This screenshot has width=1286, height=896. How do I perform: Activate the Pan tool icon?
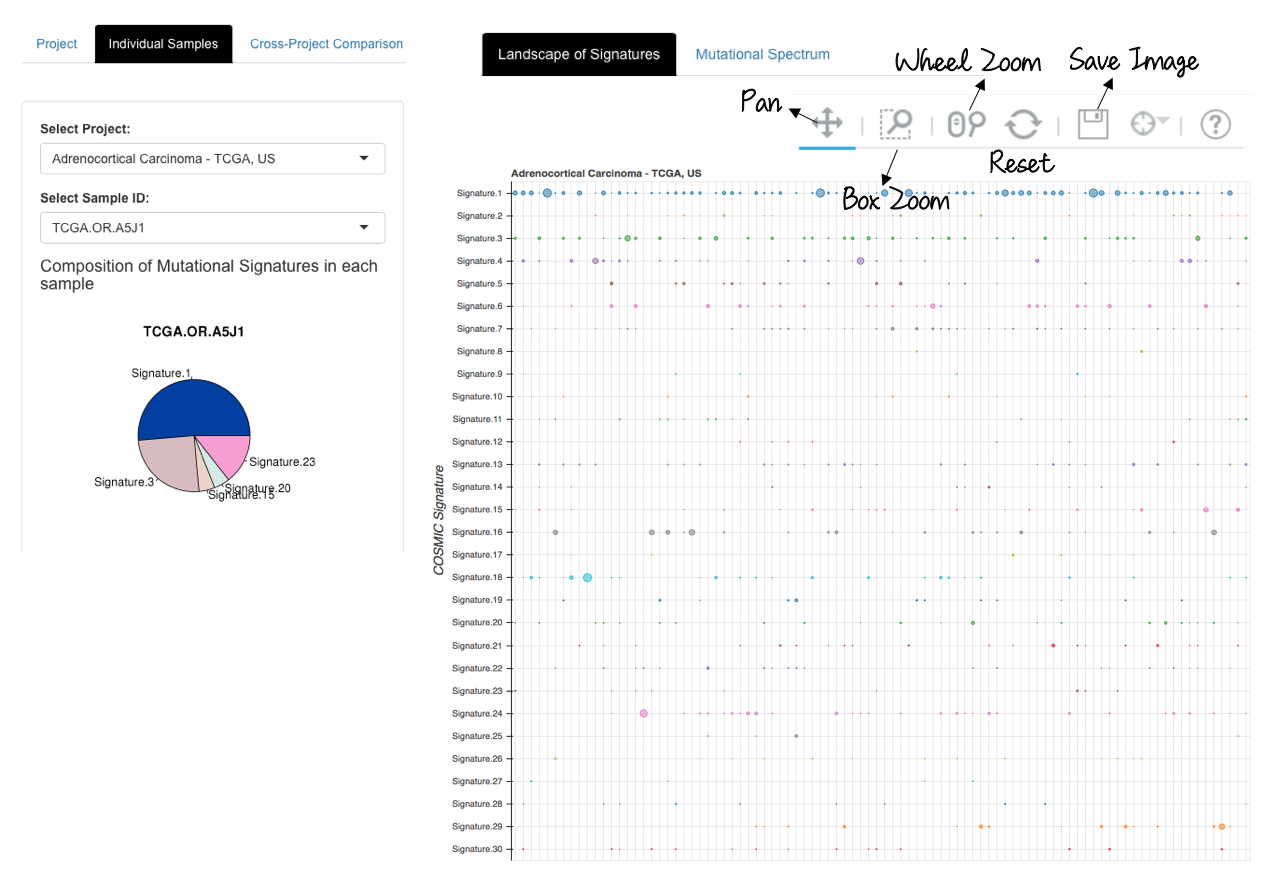pos(827,124)
